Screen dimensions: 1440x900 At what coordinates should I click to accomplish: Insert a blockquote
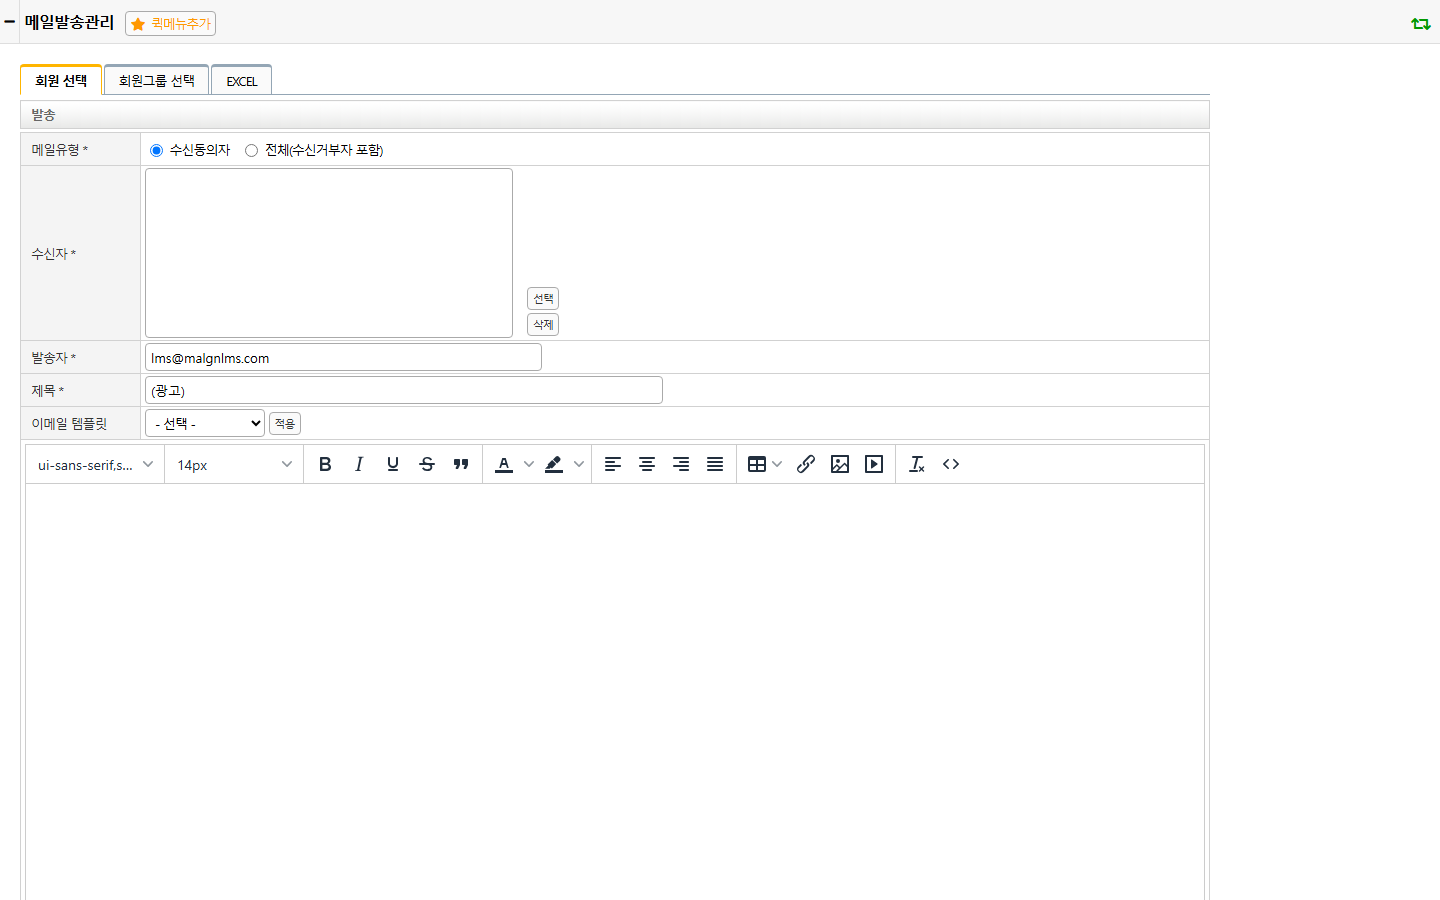461,464
